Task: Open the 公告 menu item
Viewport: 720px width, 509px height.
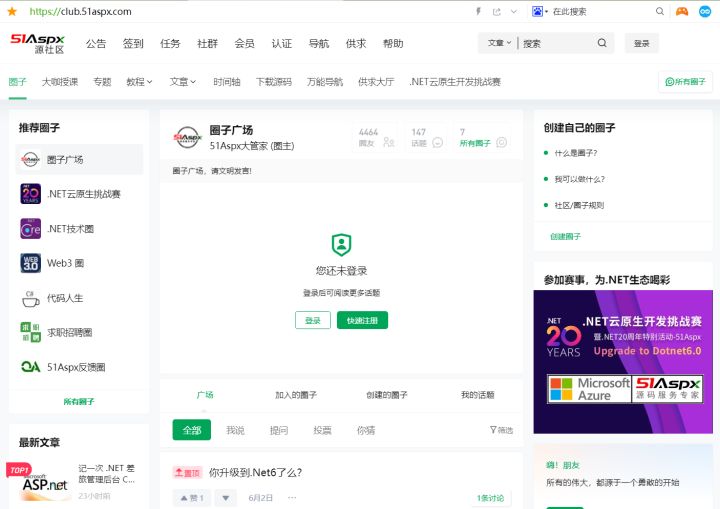Action: [96, 44]
